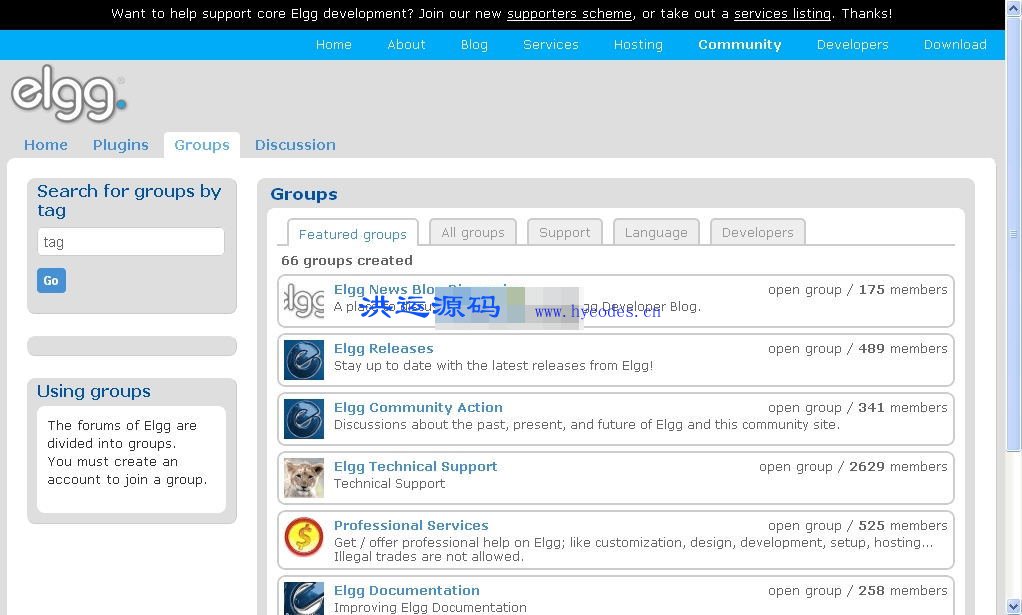
Task: Click the Go search button
Action: (51, 281)
